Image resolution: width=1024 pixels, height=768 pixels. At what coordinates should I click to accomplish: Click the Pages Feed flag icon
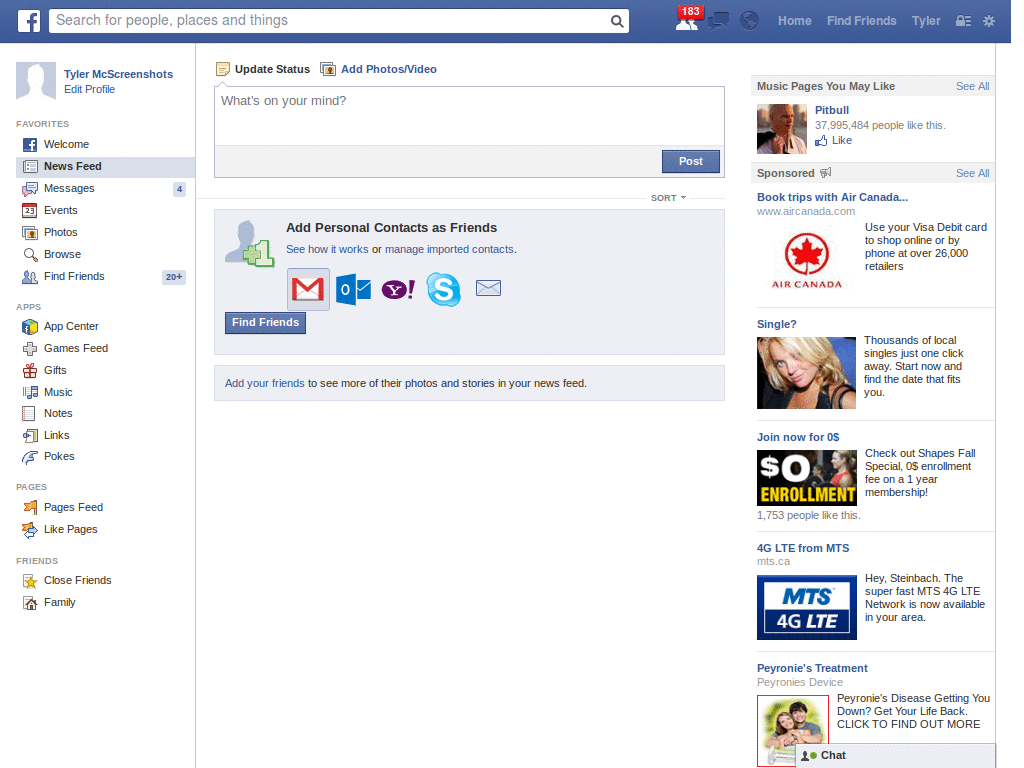point(29,507)
